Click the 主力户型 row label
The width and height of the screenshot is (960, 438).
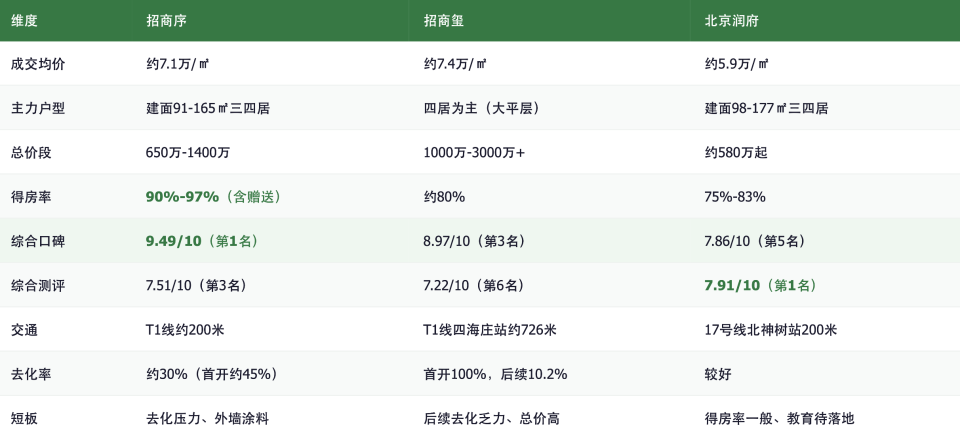(38, 108)
